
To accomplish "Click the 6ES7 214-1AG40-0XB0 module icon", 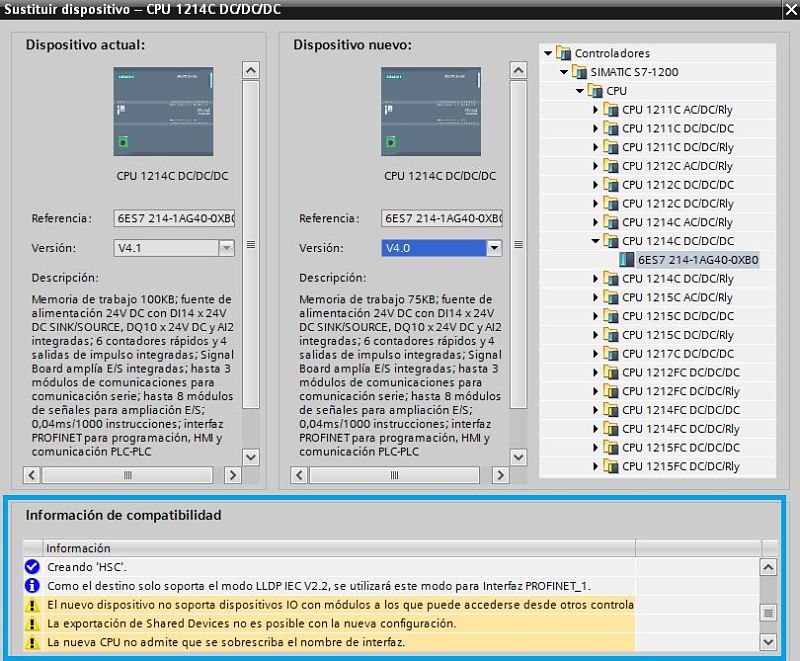I will pos(627,260).
